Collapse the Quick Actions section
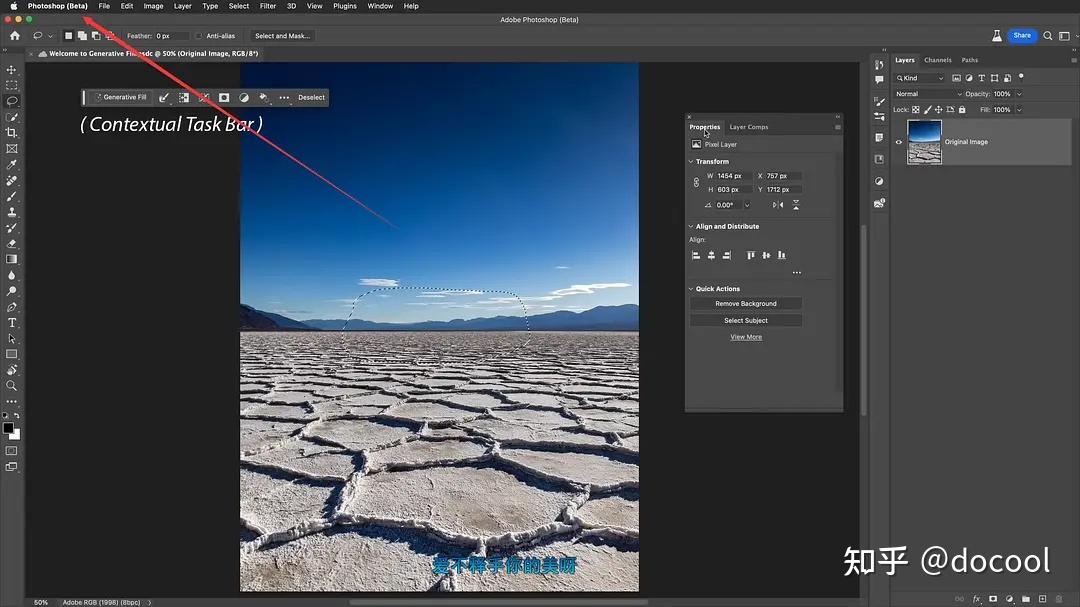Screen dimensions: 1080x607 click(x=691, y=289)
